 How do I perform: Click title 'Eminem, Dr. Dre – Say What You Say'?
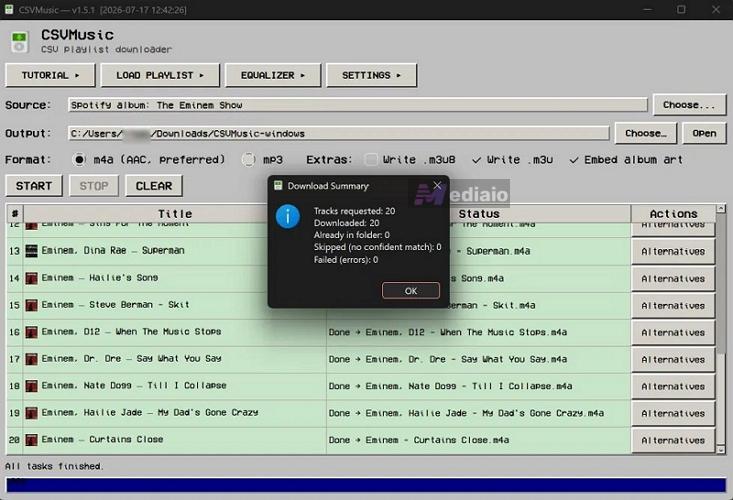coord(131,358)
